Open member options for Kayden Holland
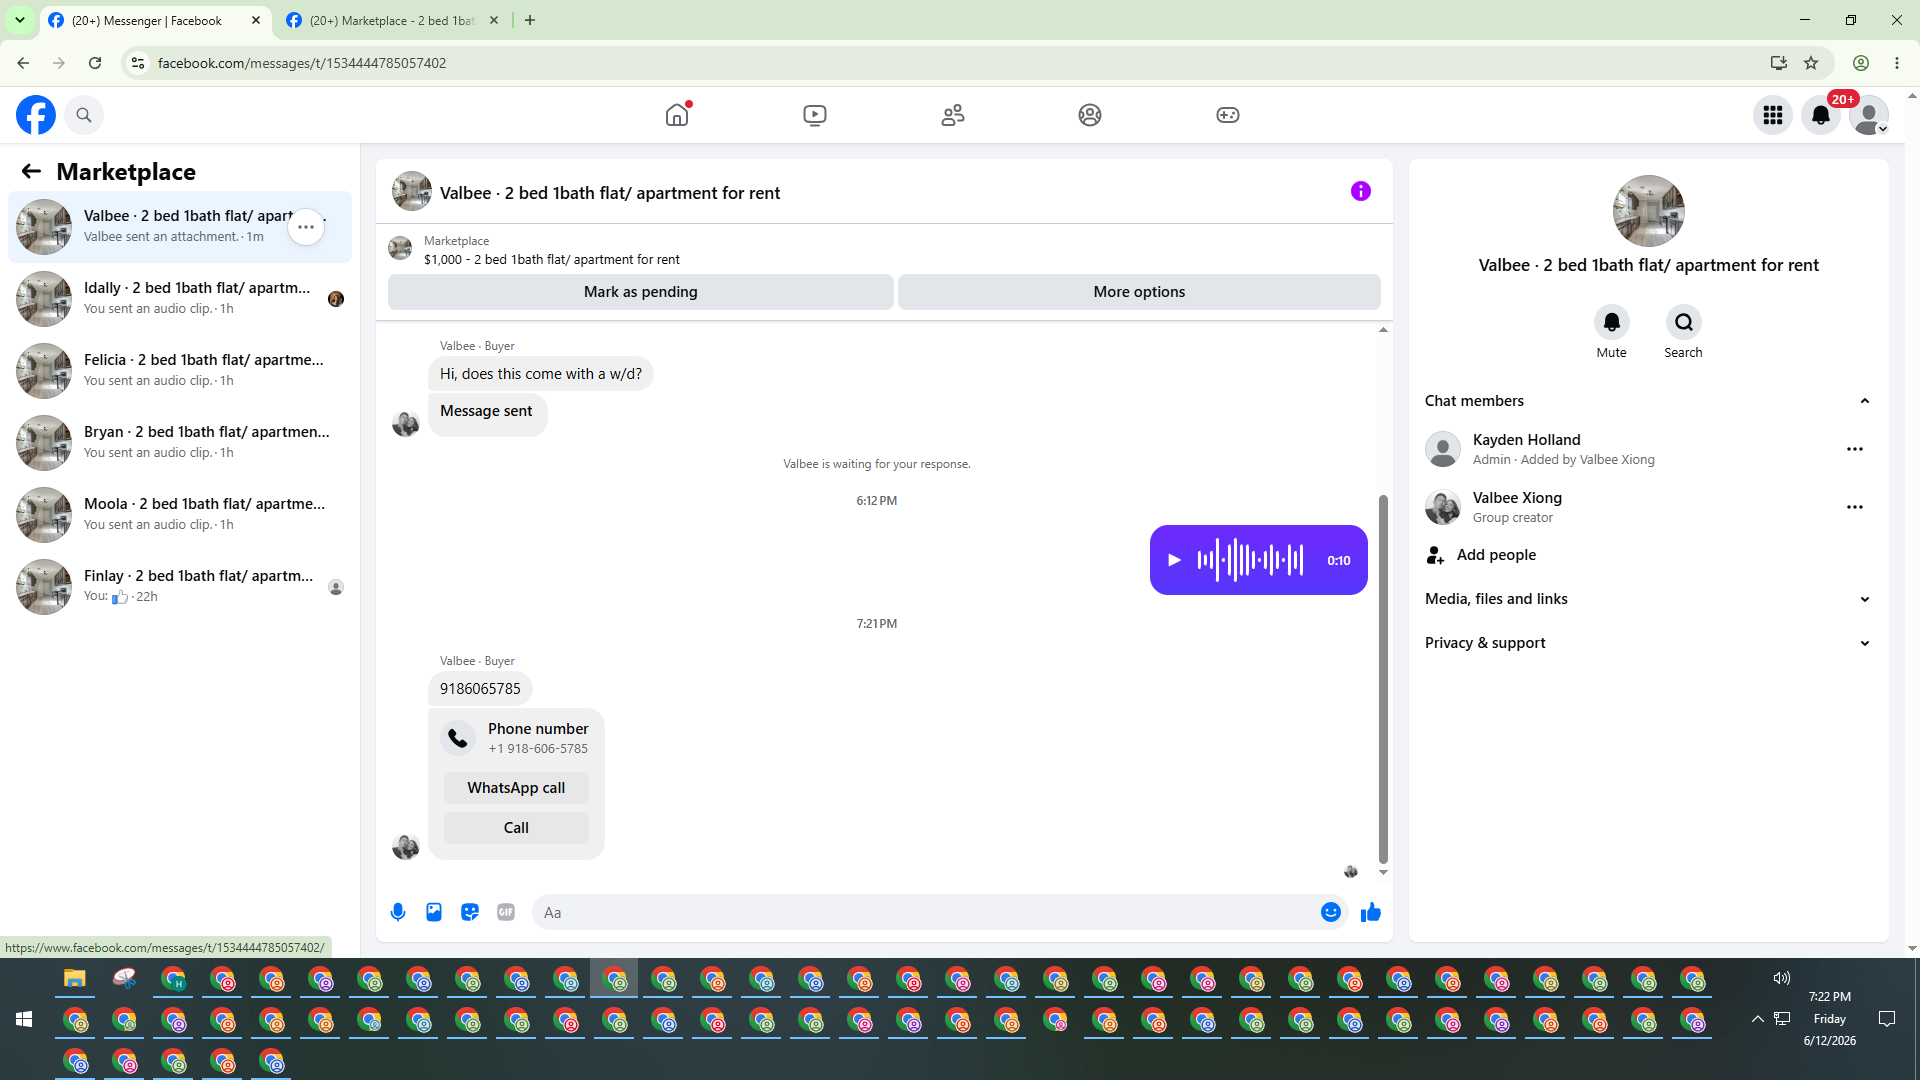Screen dimensions: 1920x1080 coord(1855,449)
